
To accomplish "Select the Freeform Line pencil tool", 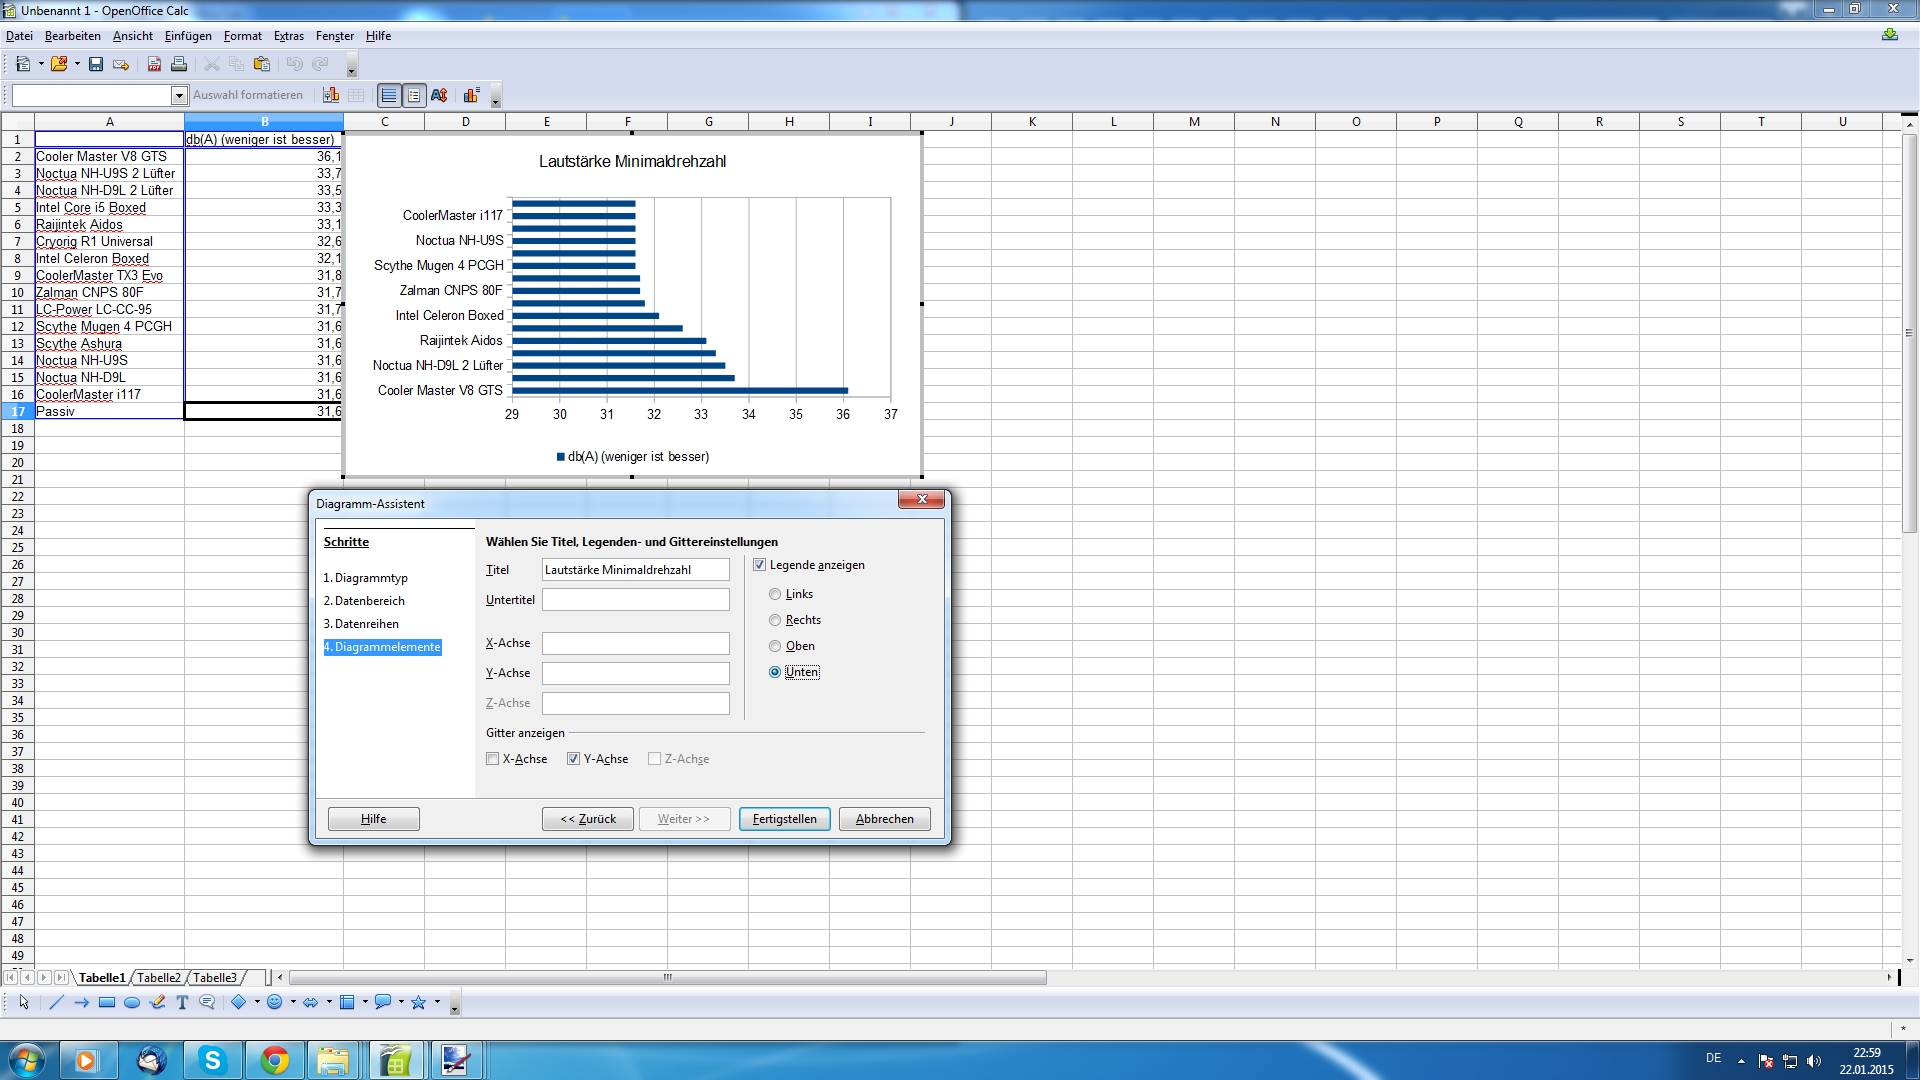I will [157, 1002].
